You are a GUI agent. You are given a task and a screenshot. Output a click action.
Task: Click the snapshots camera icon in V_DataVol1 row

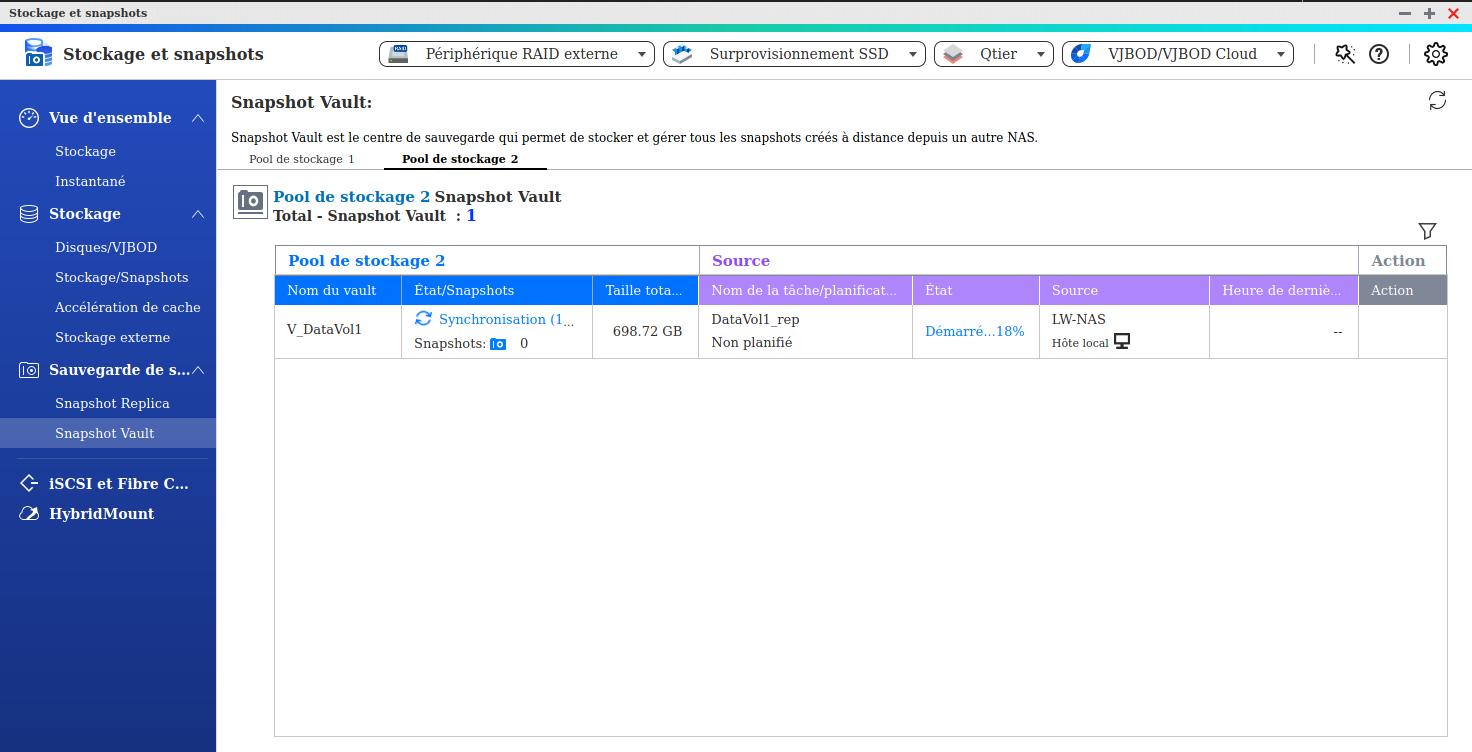pyautogui.click(x=498, y=344)
